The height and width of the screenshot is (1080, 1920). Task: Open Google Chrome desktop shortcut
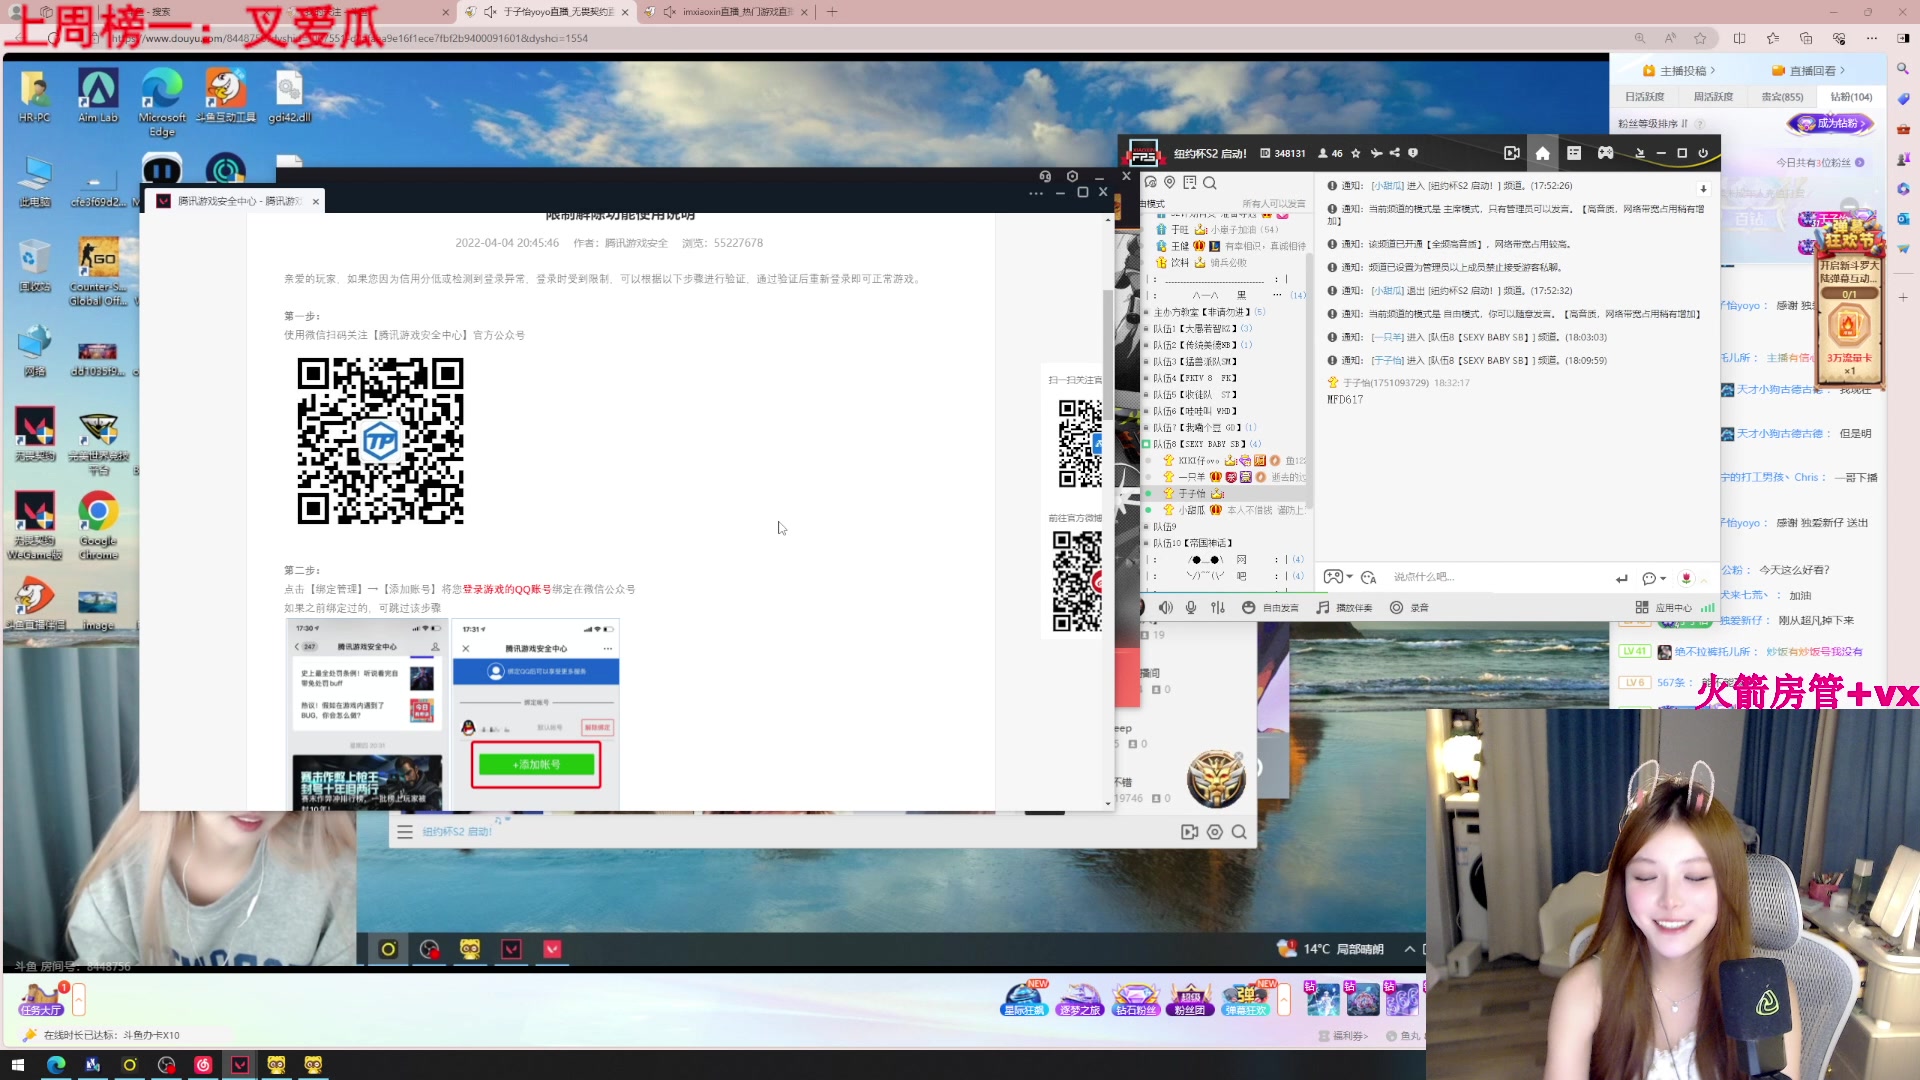(98, 527)
